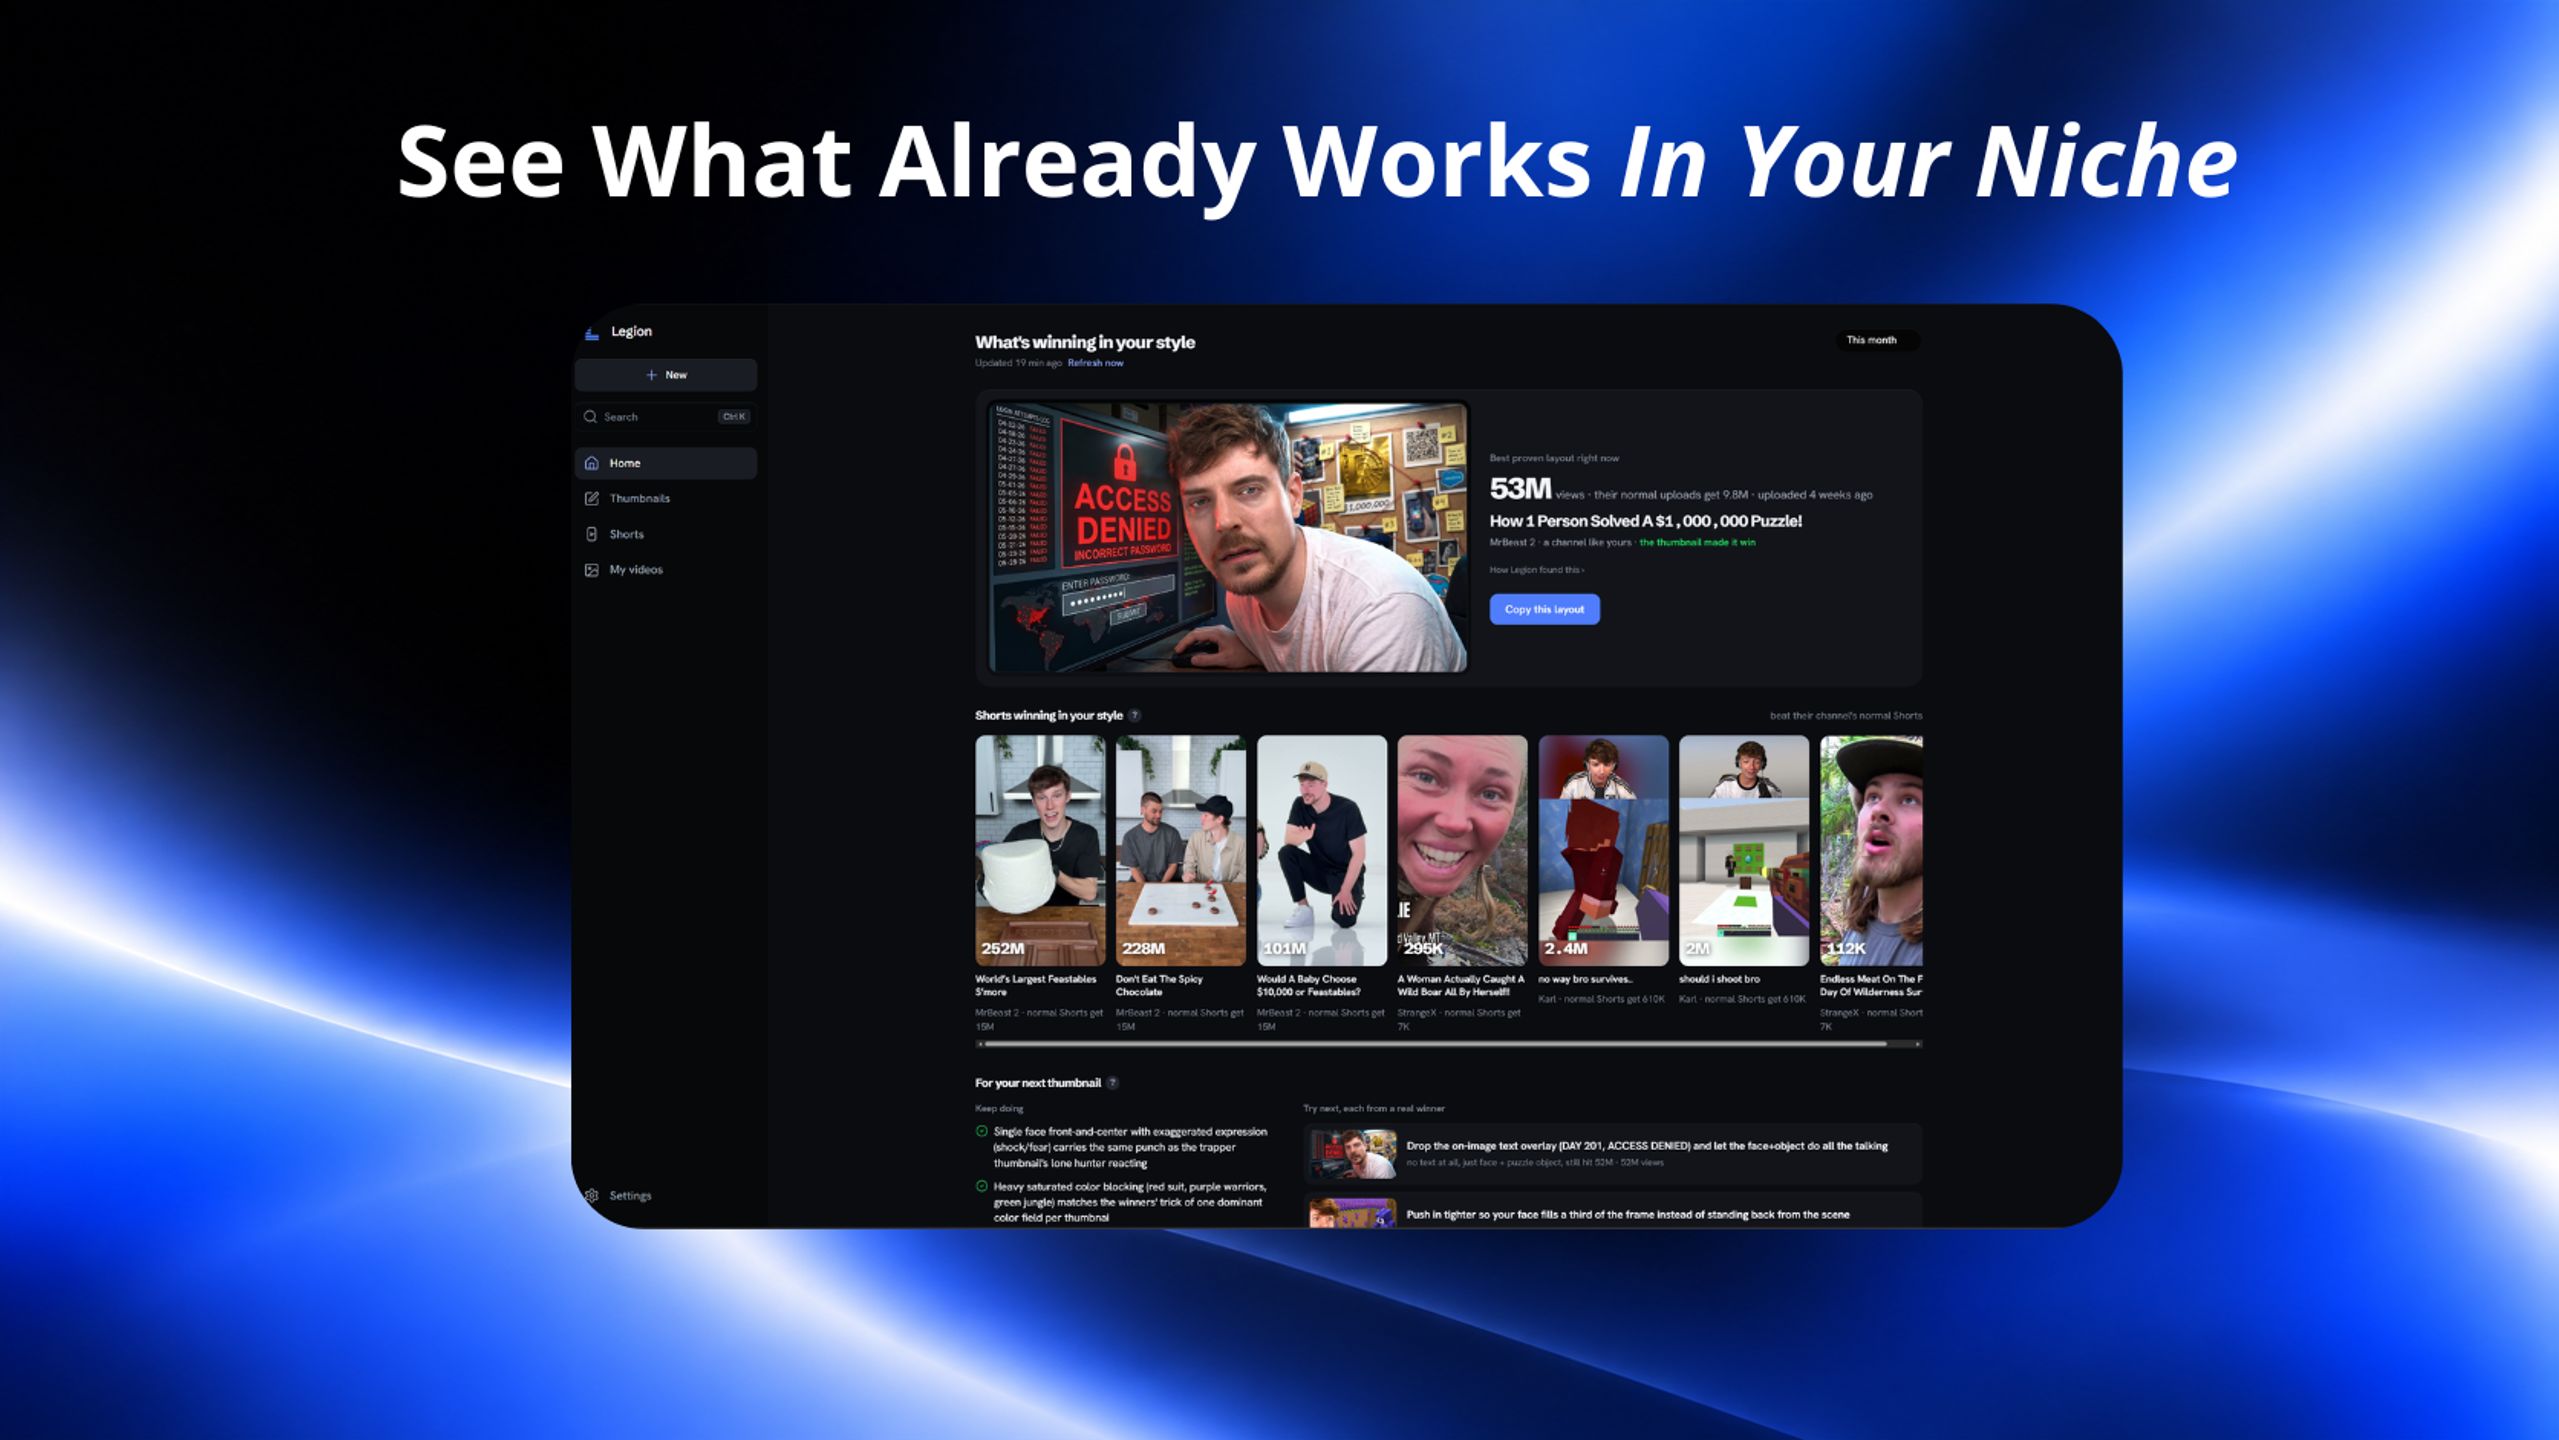The height and width of the screenshot is (1440, 2559).
Task: Open the 252M World's Largest S'more short
Action: click(1040, 851)
